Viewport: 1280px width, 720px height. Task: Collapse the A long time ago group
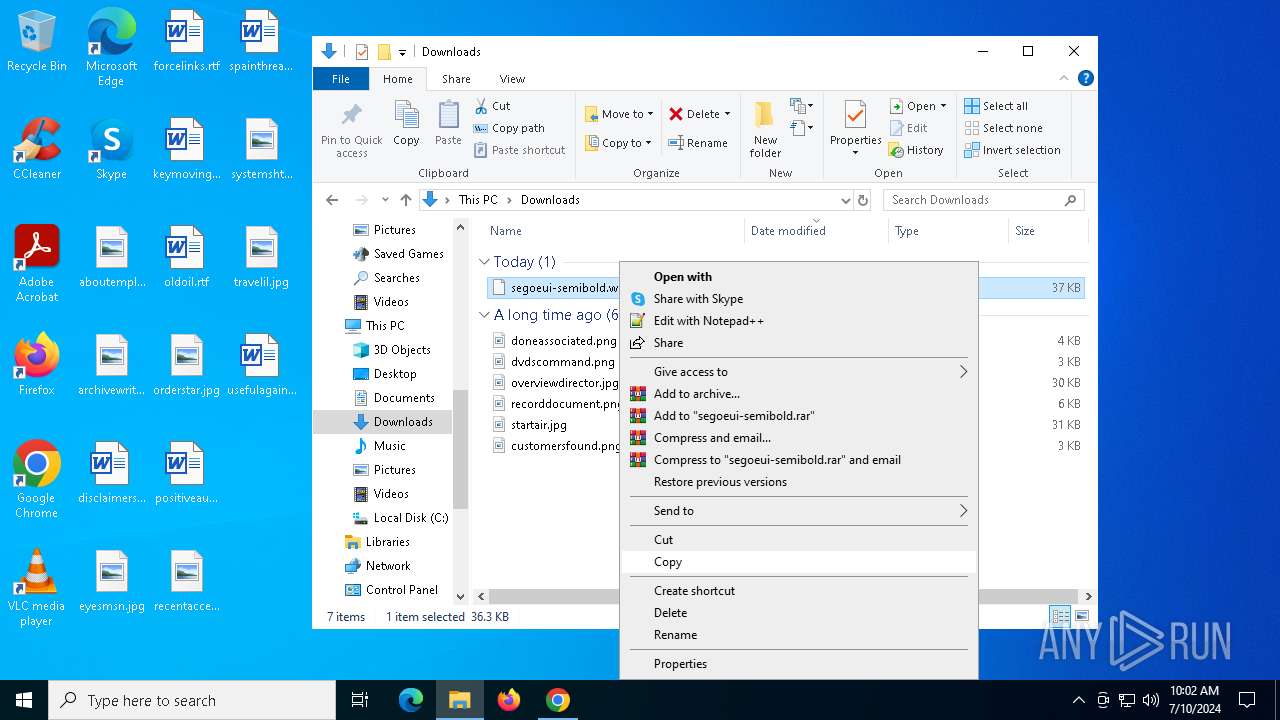click(484, 315)
